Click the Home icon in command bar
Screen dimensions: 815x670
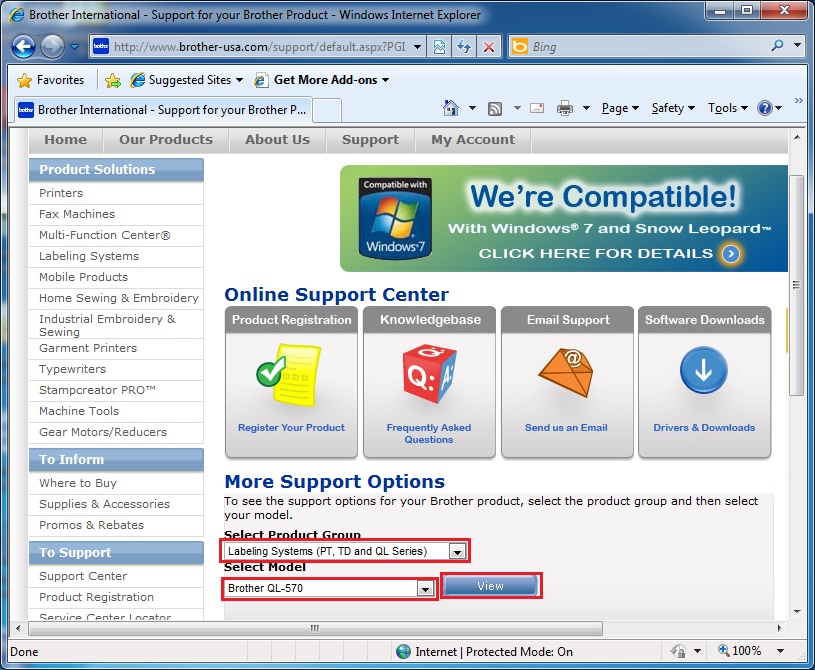pos(451,108)
